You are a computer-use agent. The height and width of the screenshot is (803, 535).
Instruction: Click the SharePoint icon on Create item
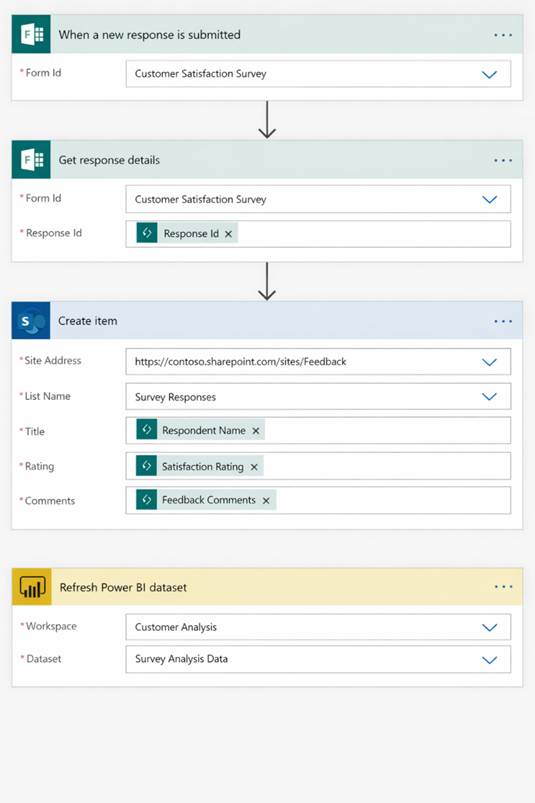31,321
